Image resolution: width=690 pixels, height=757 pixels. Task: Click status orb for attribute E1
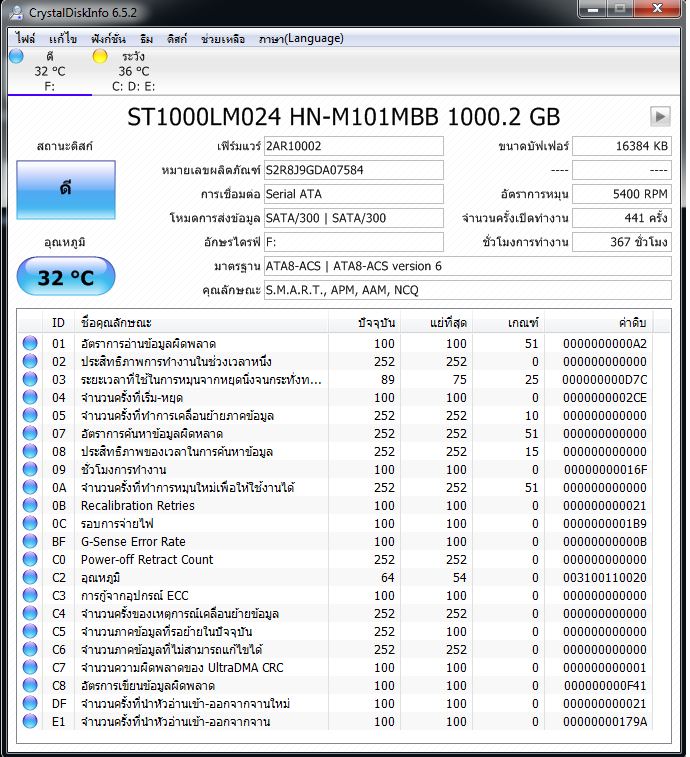coord(30,721)
